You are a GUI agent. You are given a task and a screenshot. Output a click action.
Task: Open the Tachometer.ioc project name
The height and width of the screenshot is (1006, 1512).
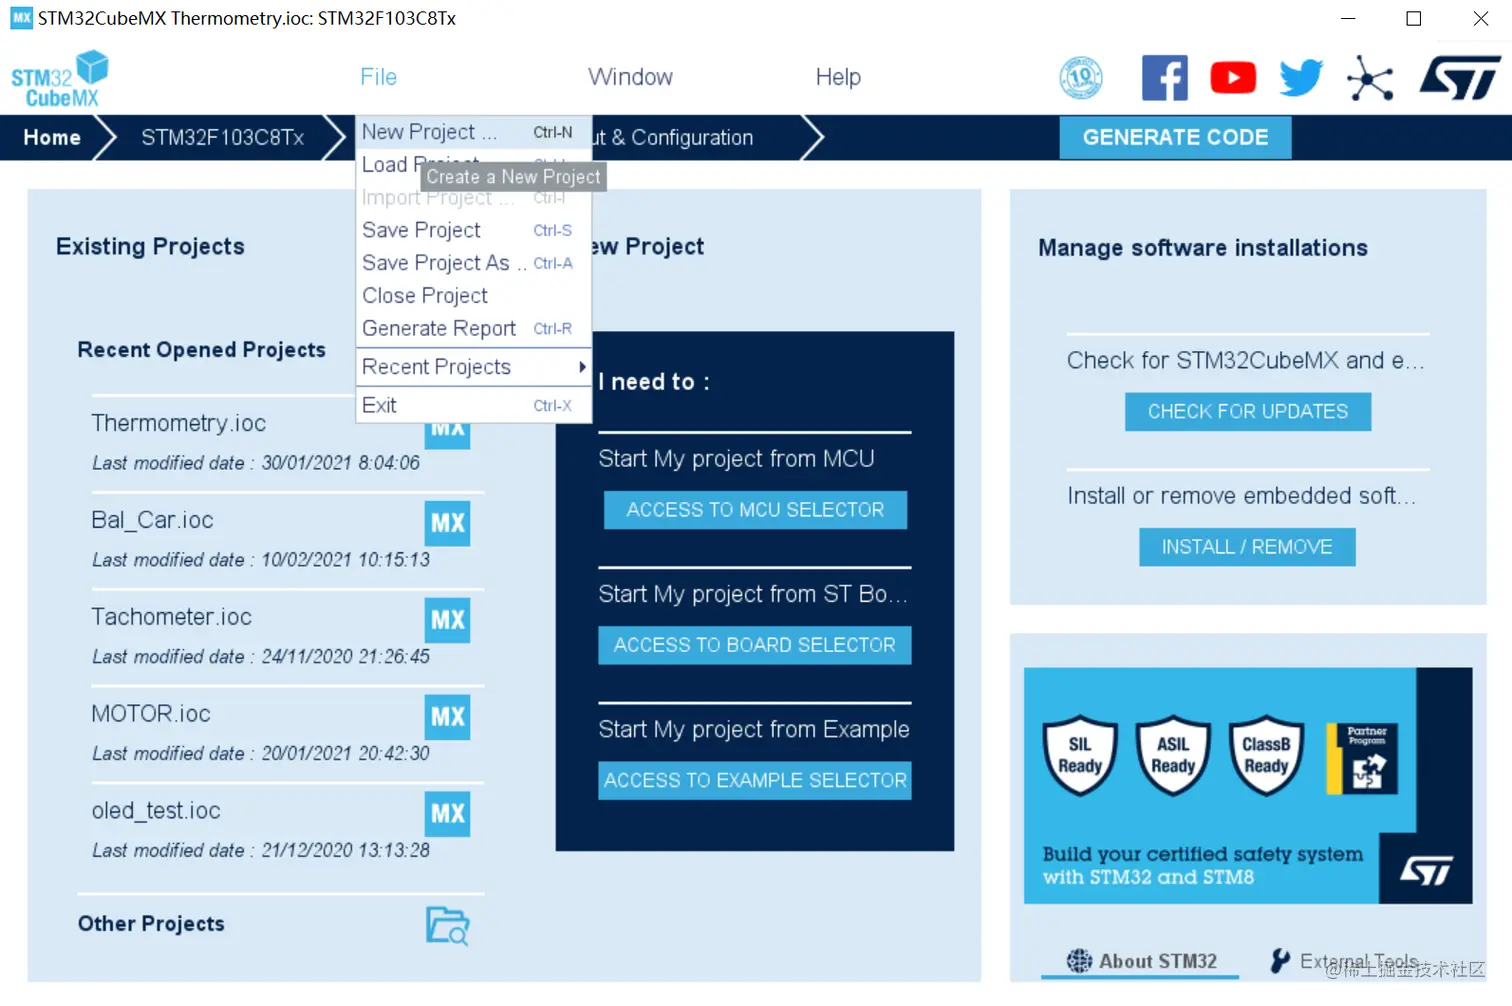click(171, 617)
